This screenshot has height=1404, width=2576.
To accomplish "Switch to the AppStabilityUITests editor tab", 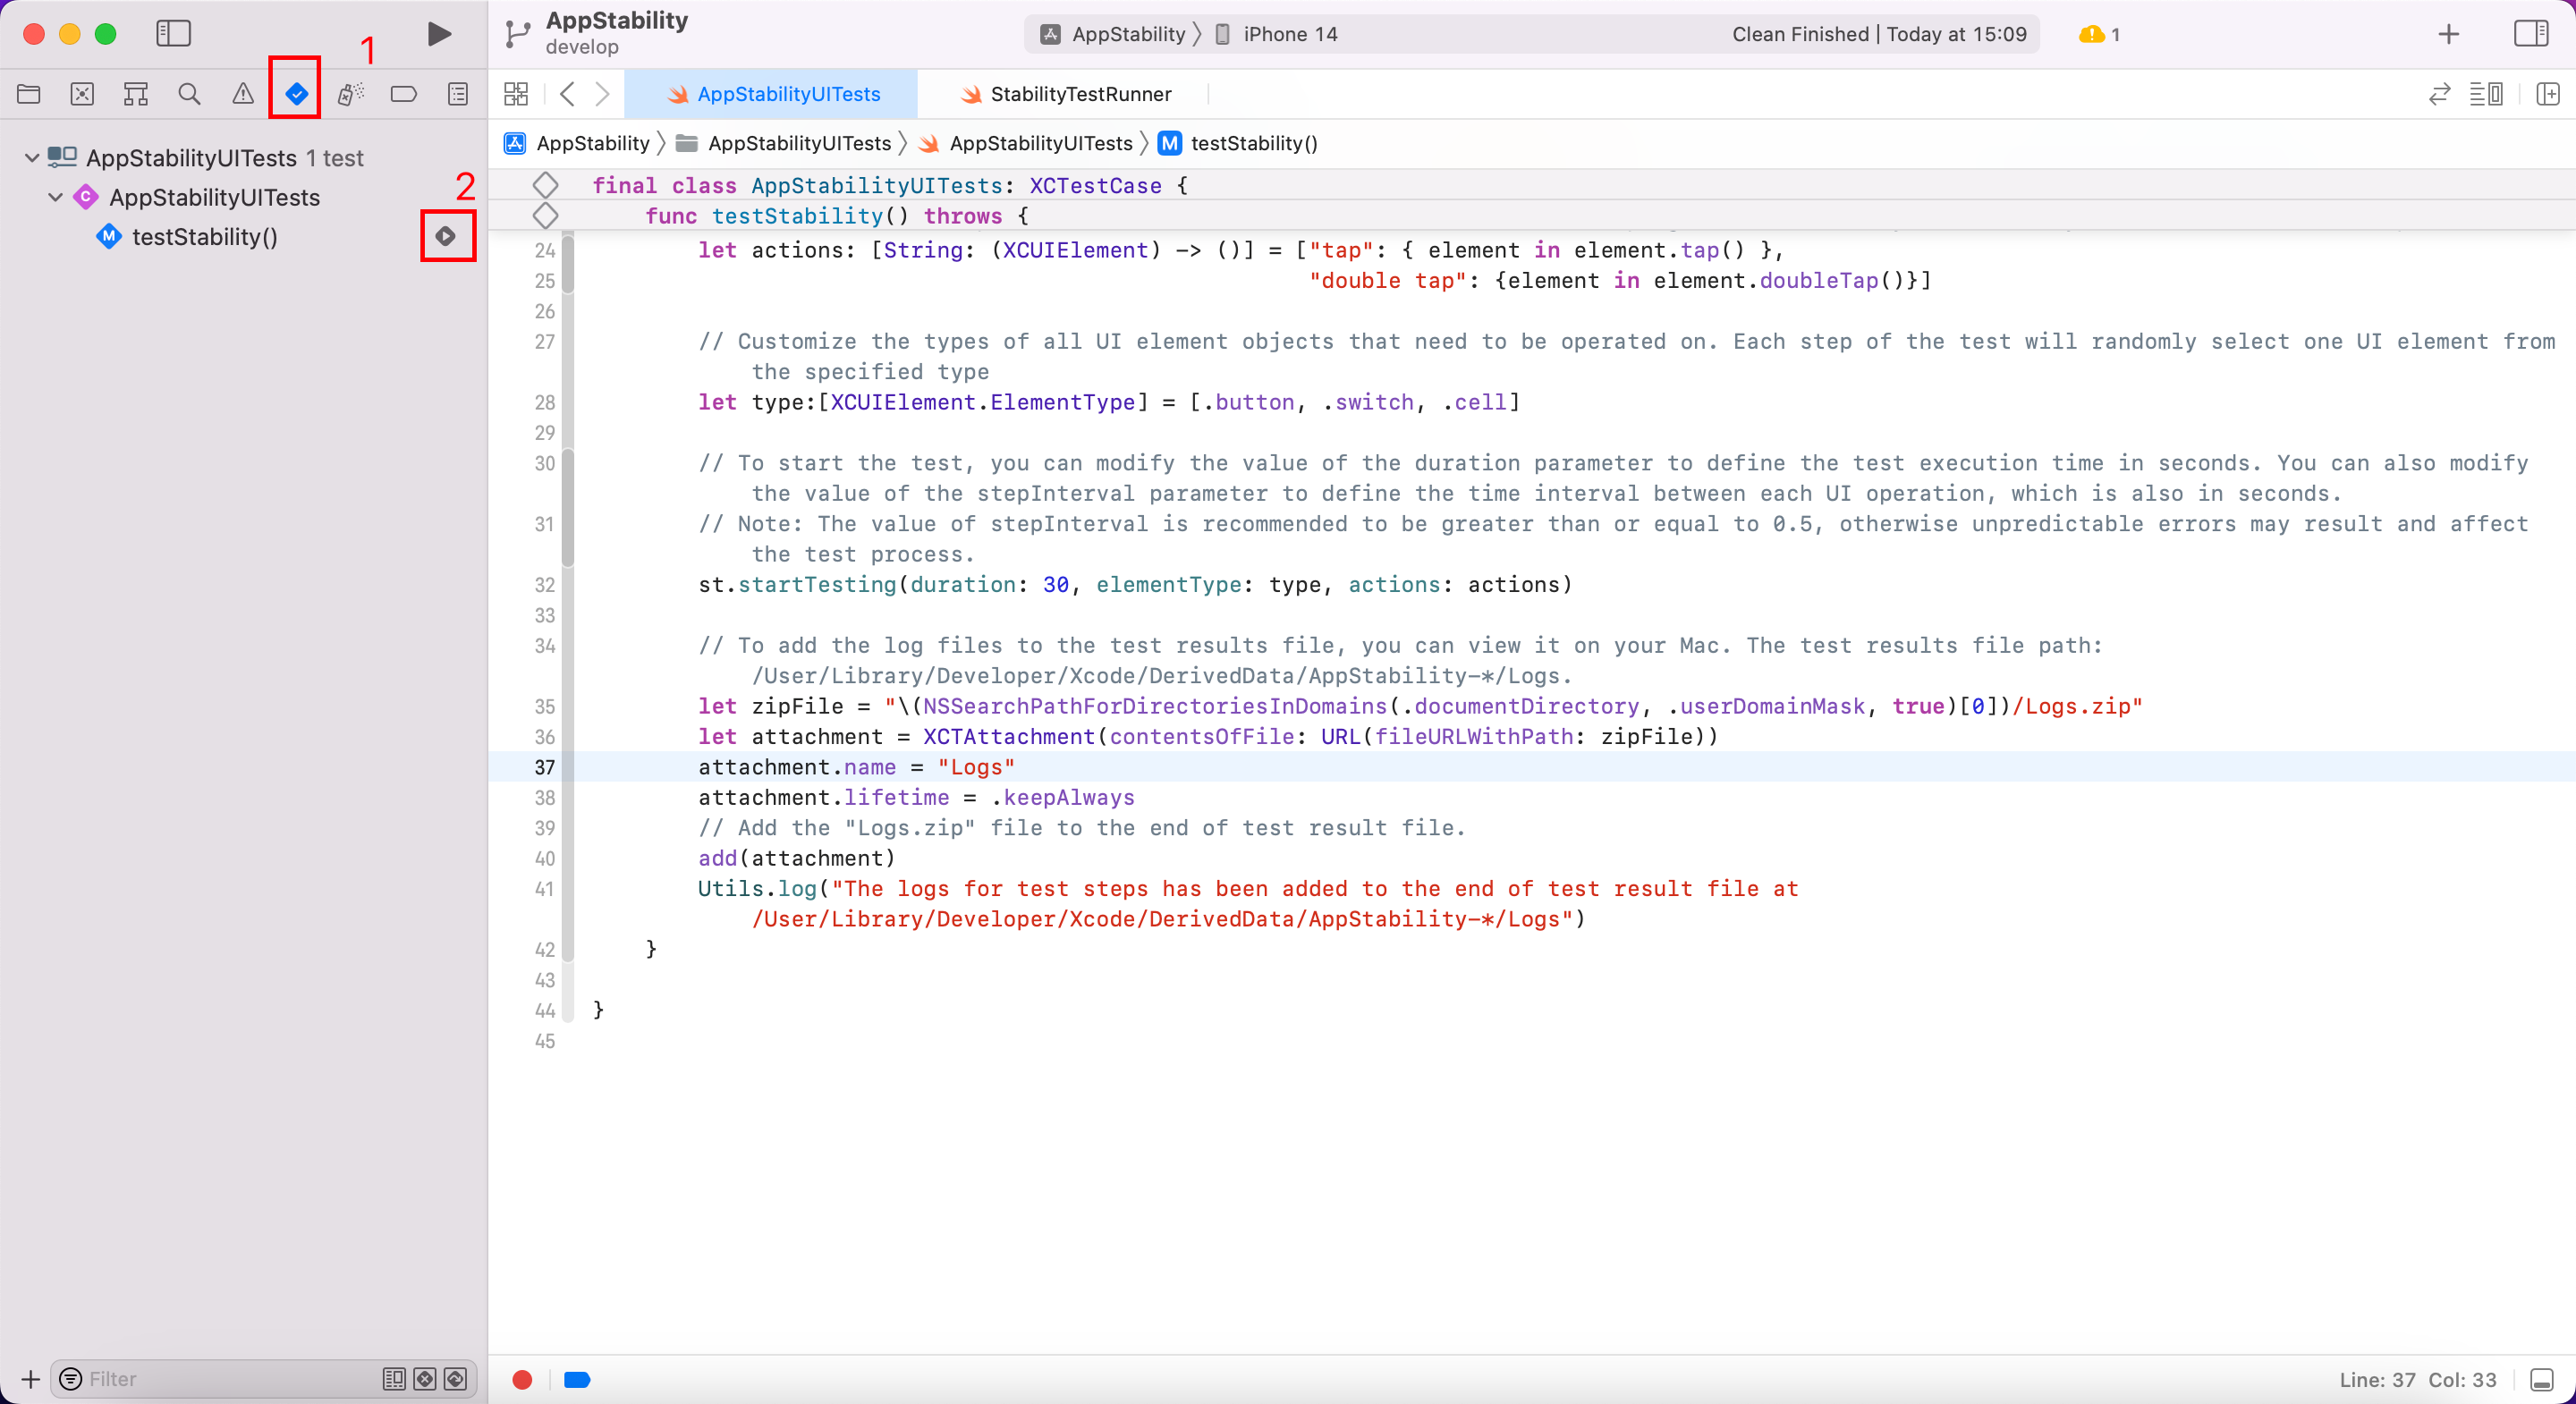I will [771, 94].
